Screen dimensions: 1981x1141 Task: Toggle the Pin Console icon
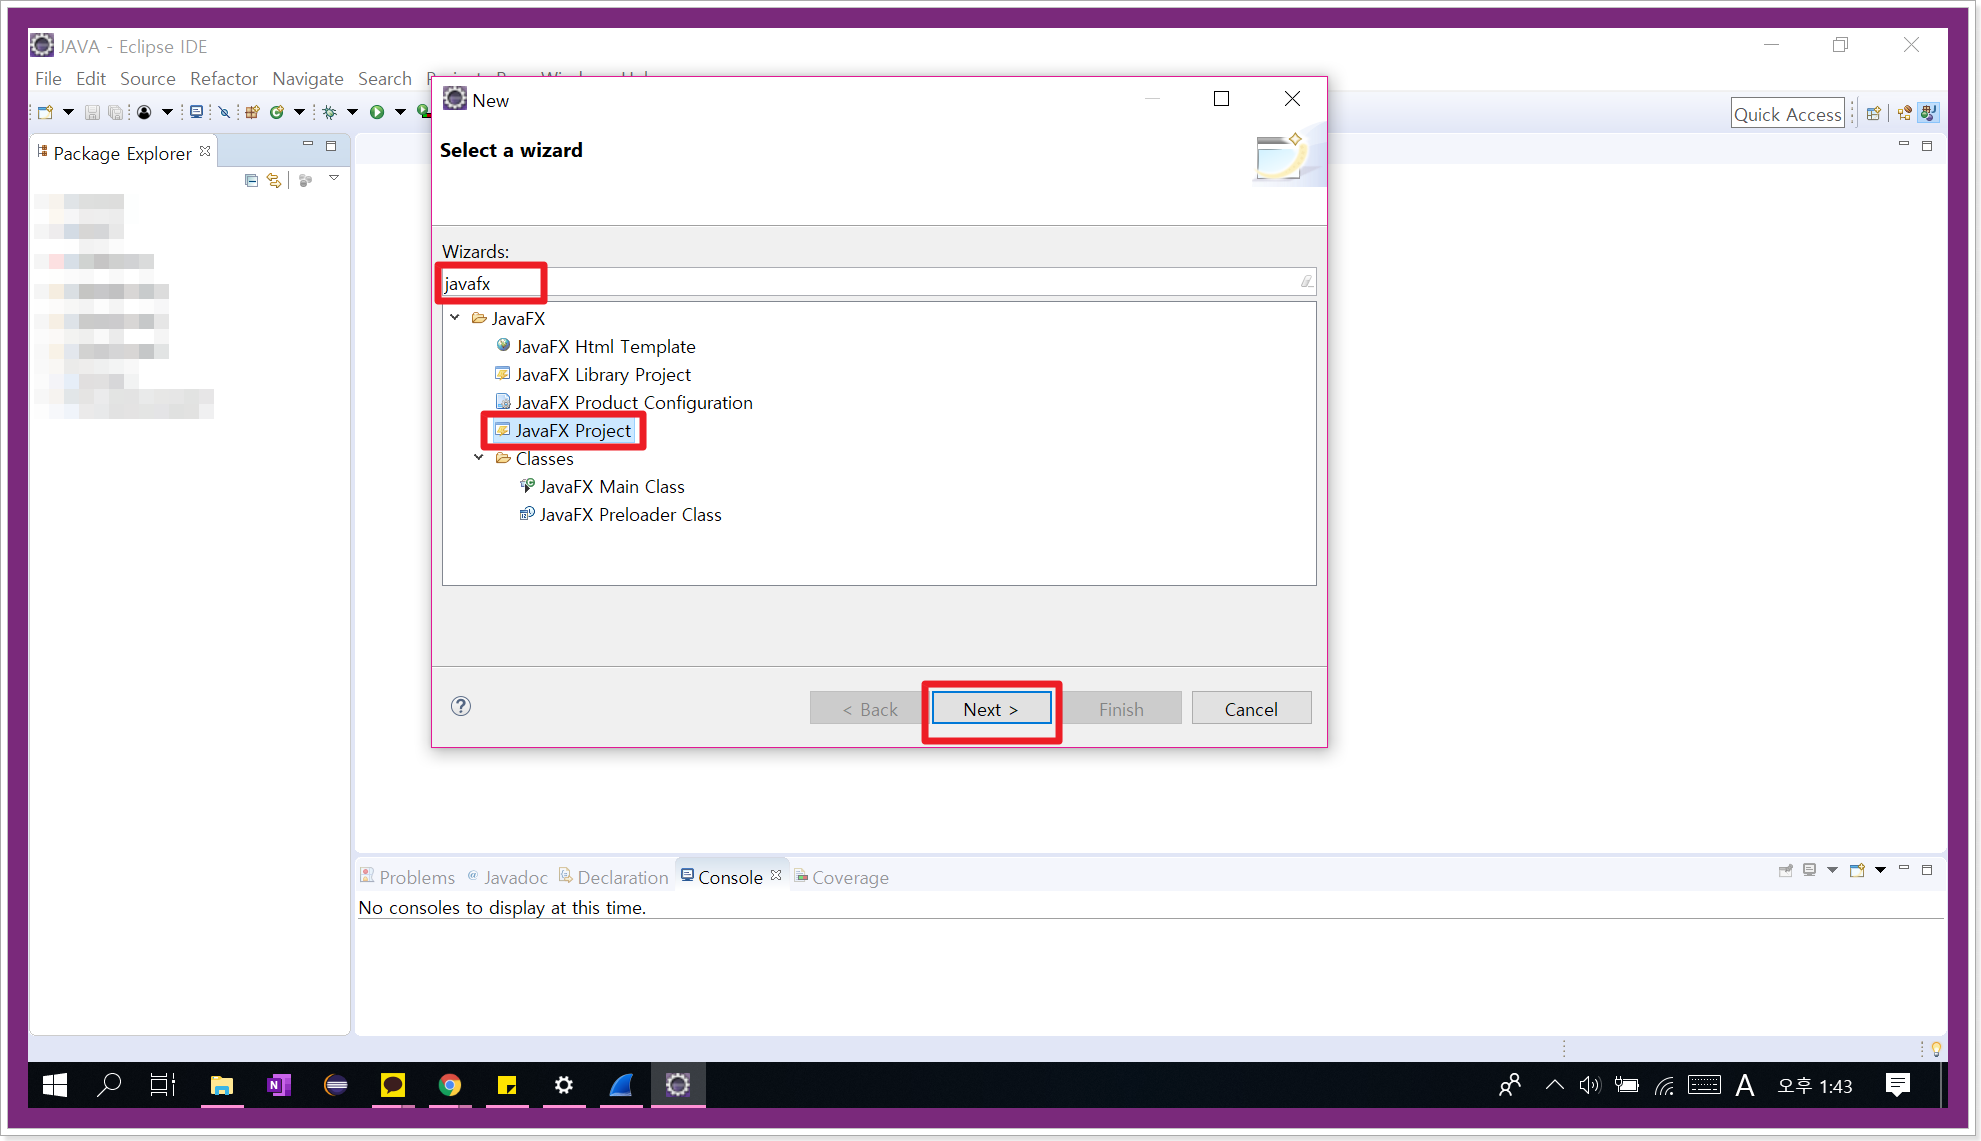1786,870
